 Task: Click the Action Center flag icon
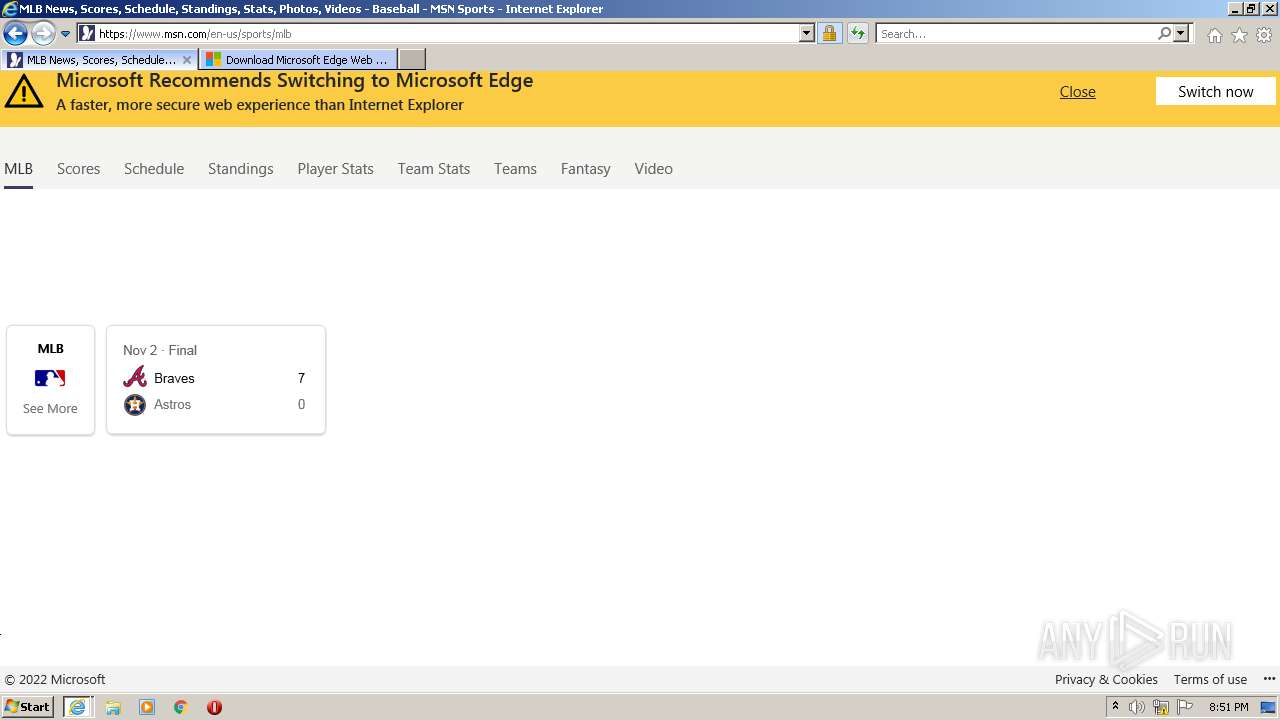coord(1185,707)
